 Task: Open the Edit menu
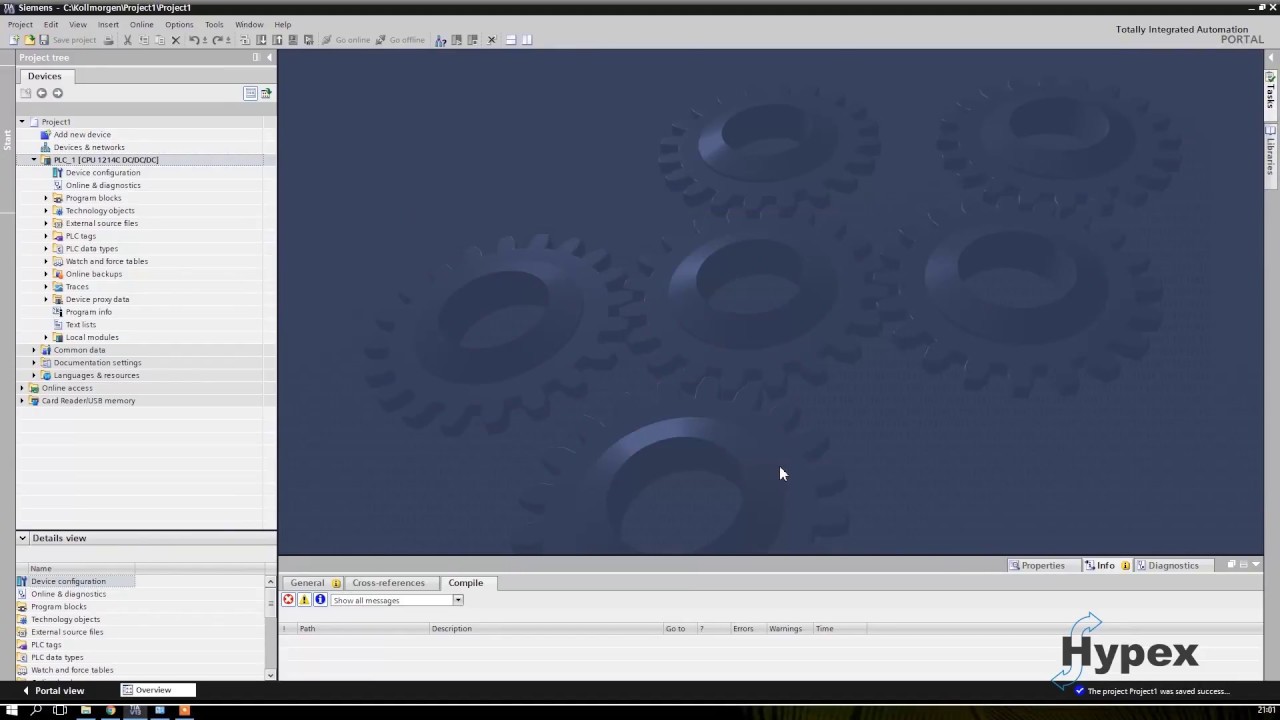(51, 24)
